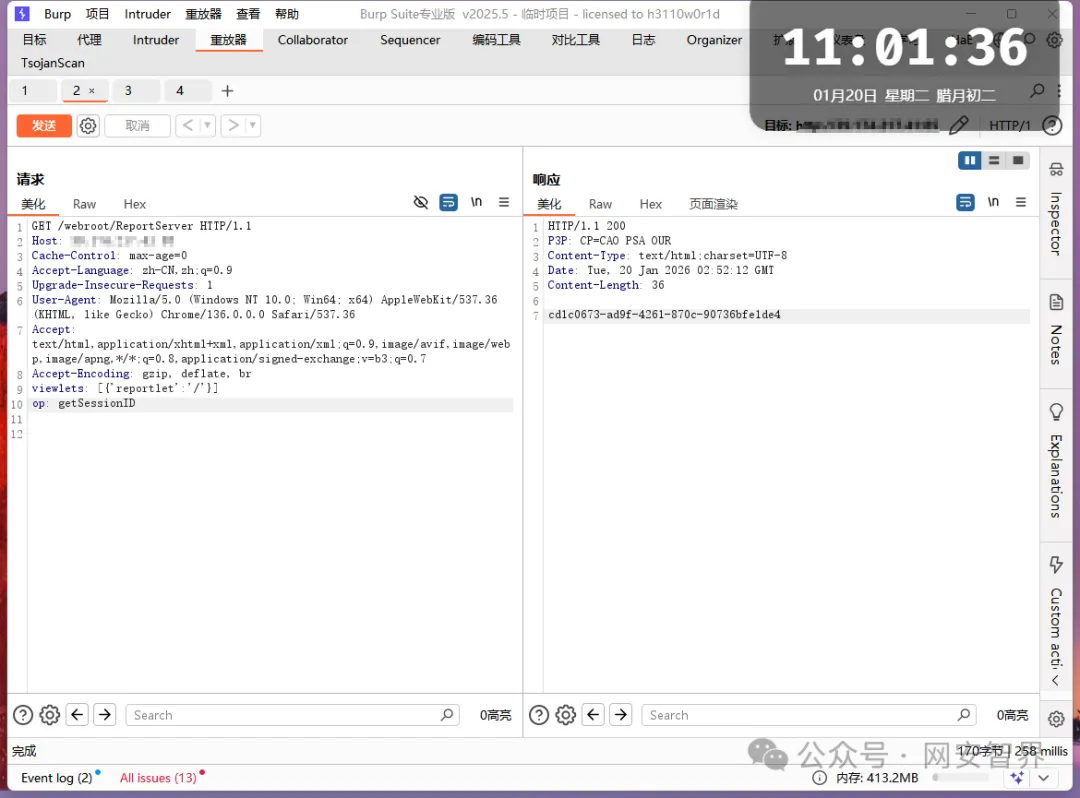Screen dimensions: 1080x798
Task: Open request panel hamburger options menu
Action: click(504, 202)
